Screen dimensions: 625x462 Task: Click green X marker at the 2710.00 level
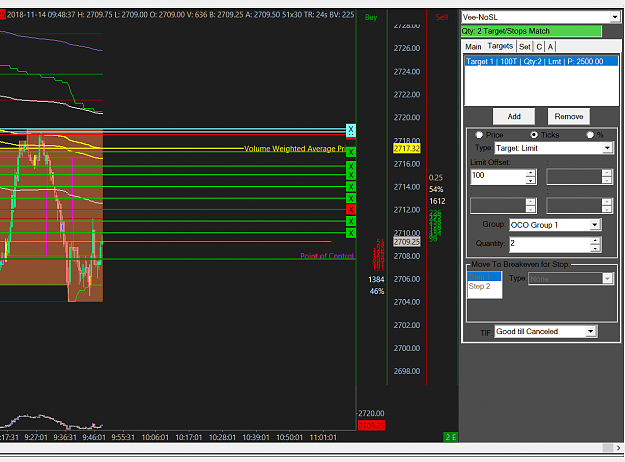(351, 233)
